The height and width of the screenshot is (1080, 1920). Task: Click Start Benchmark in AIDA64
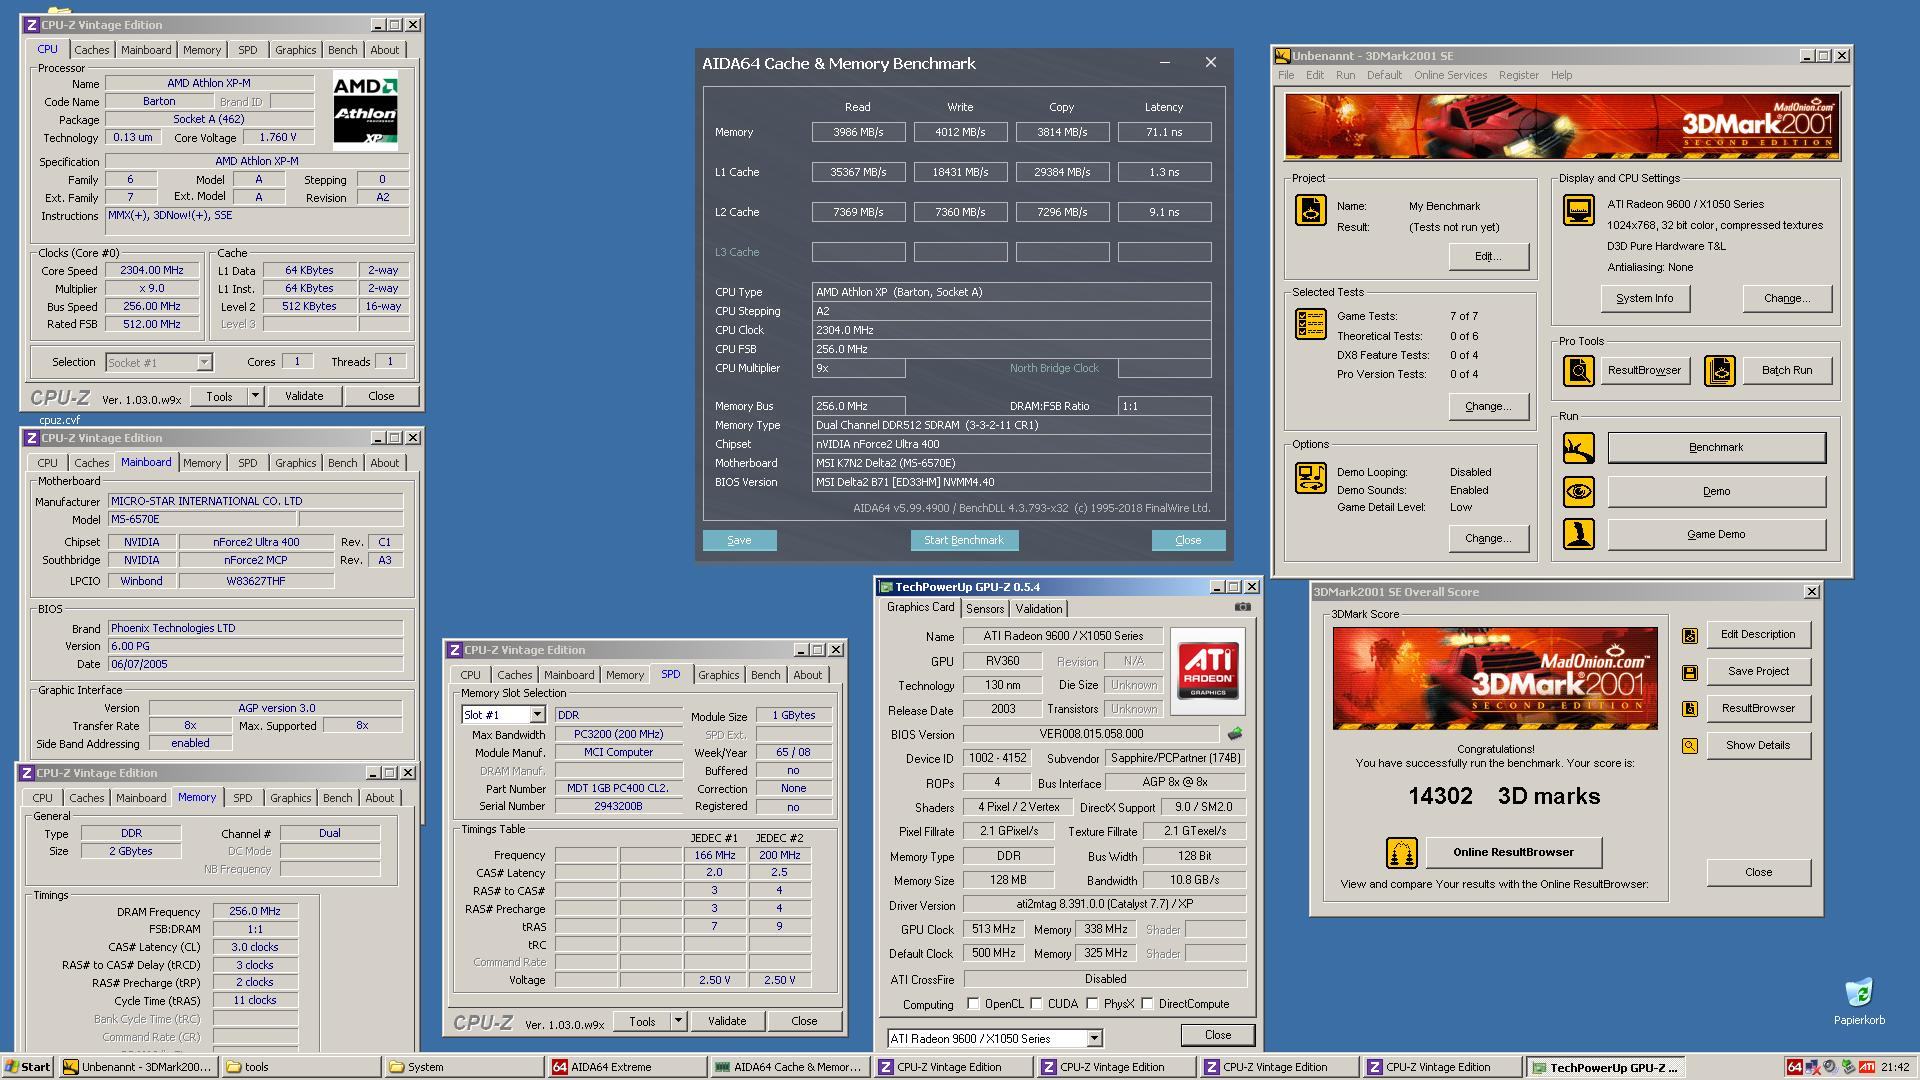(964, 541)
